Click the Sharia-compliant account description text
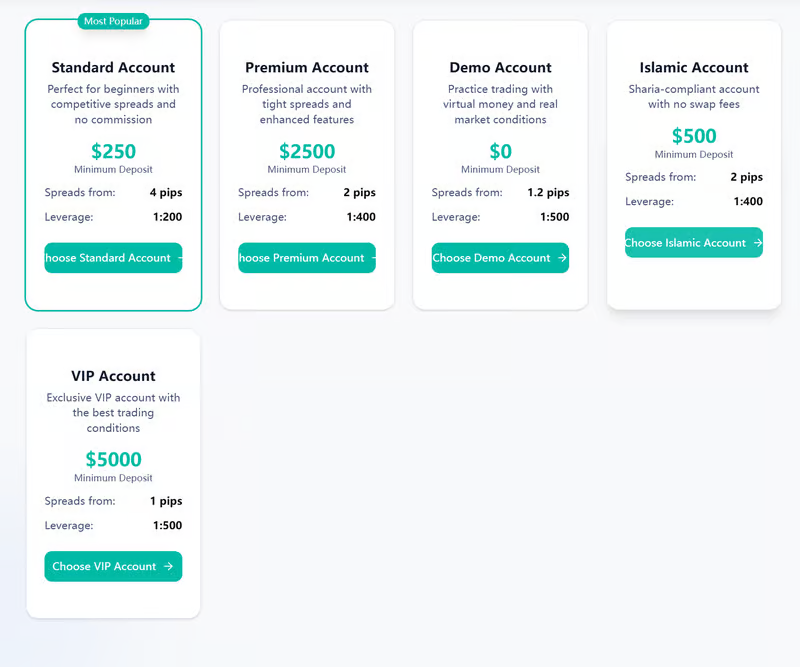The height and width of the screenshot is (667, 800). [x=694, y=97]
